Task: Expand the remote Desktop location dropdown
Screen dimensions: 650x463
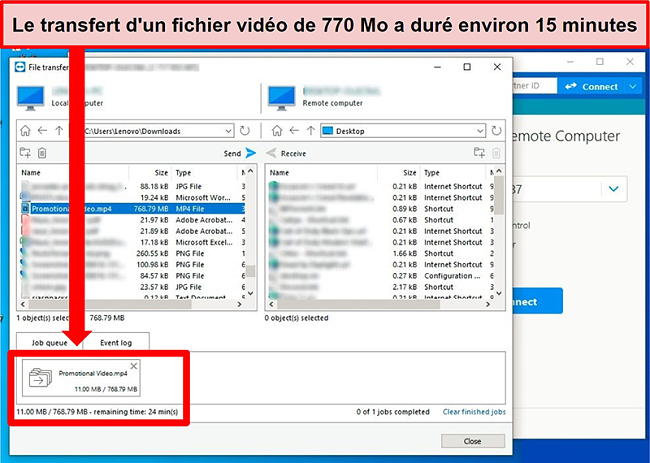Action: [x=480, y=131]
